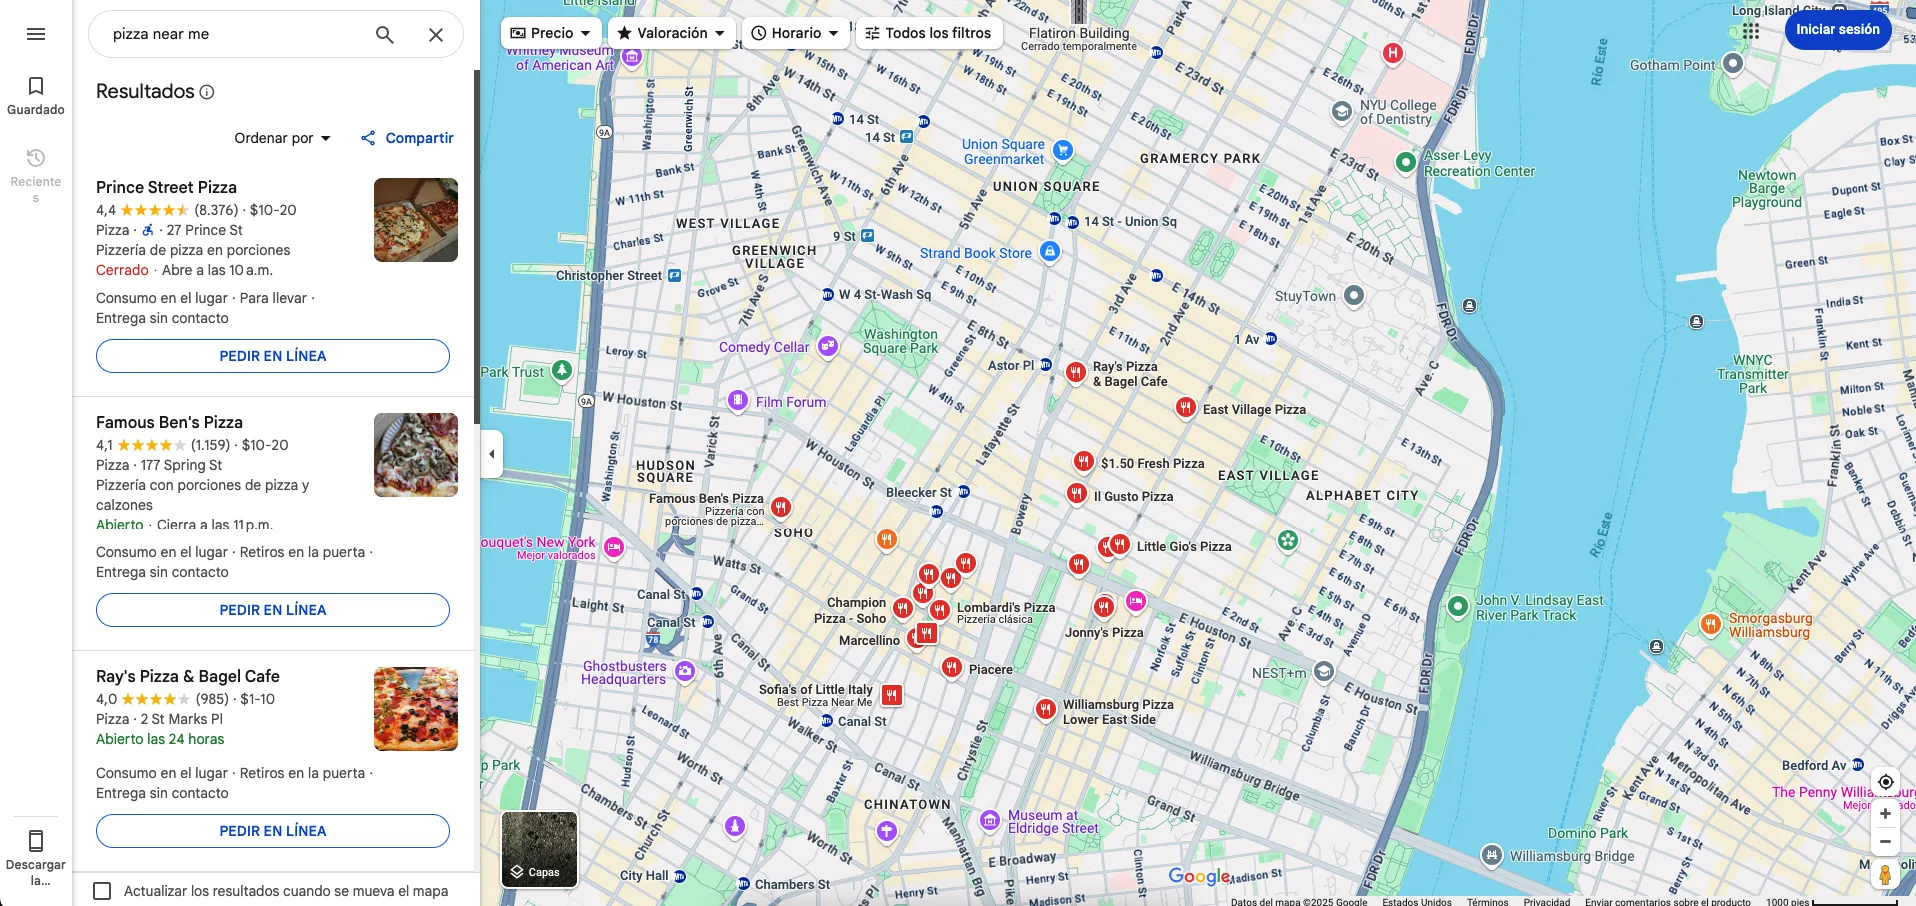Open Términos link in footer

point(1487,901)
